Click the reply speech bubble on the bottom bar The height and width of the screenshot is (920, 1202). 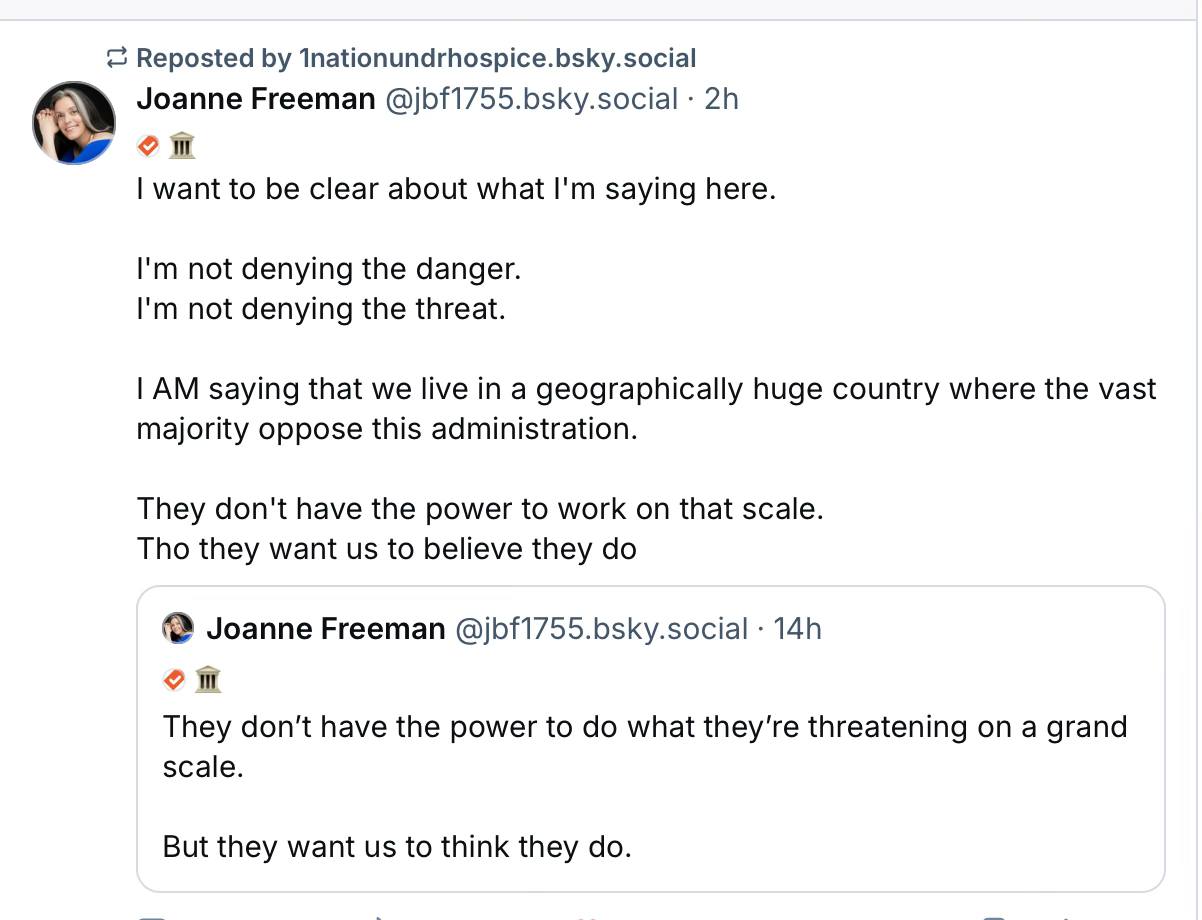coord(150,915)
